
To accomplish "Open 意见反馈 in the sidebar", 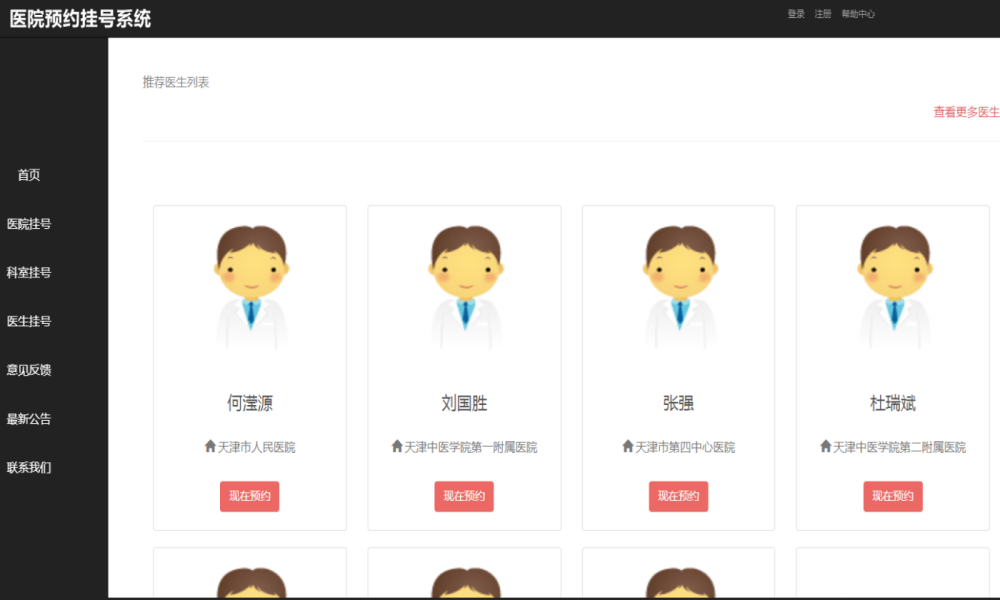I will tap(29, 370).
